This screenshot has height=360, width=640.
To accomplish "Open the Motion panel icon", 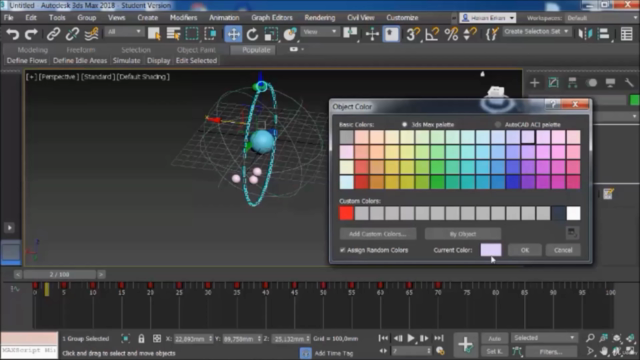I will [591, 83].
